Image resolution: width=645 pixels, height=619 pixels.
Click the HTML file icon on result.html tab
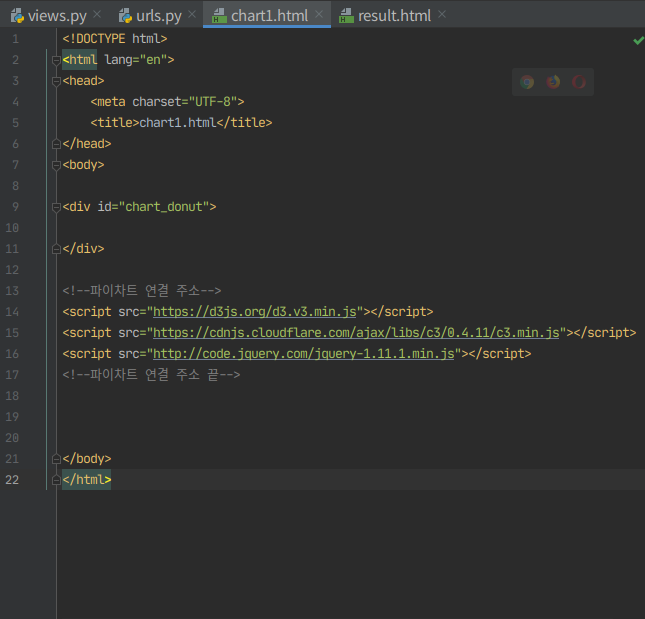(x=346, y=16)
